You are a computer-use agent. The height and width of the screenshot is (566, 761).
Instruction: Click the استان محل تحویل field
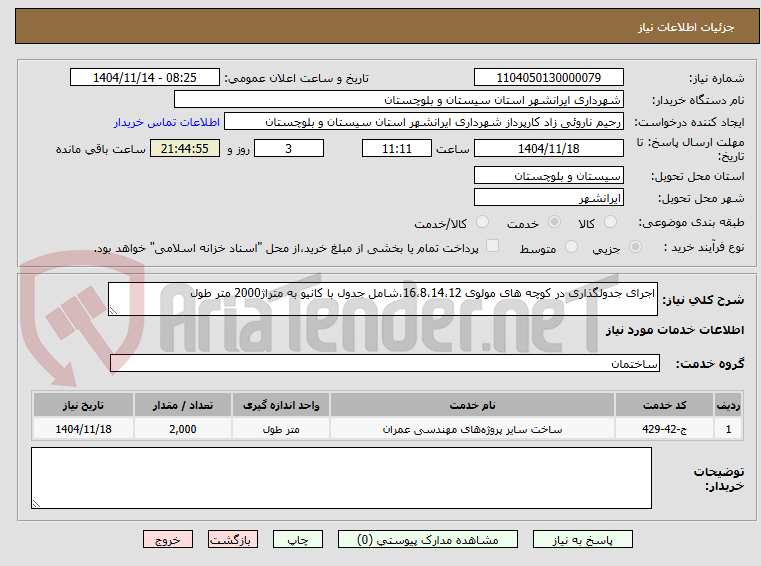[548, 175]
